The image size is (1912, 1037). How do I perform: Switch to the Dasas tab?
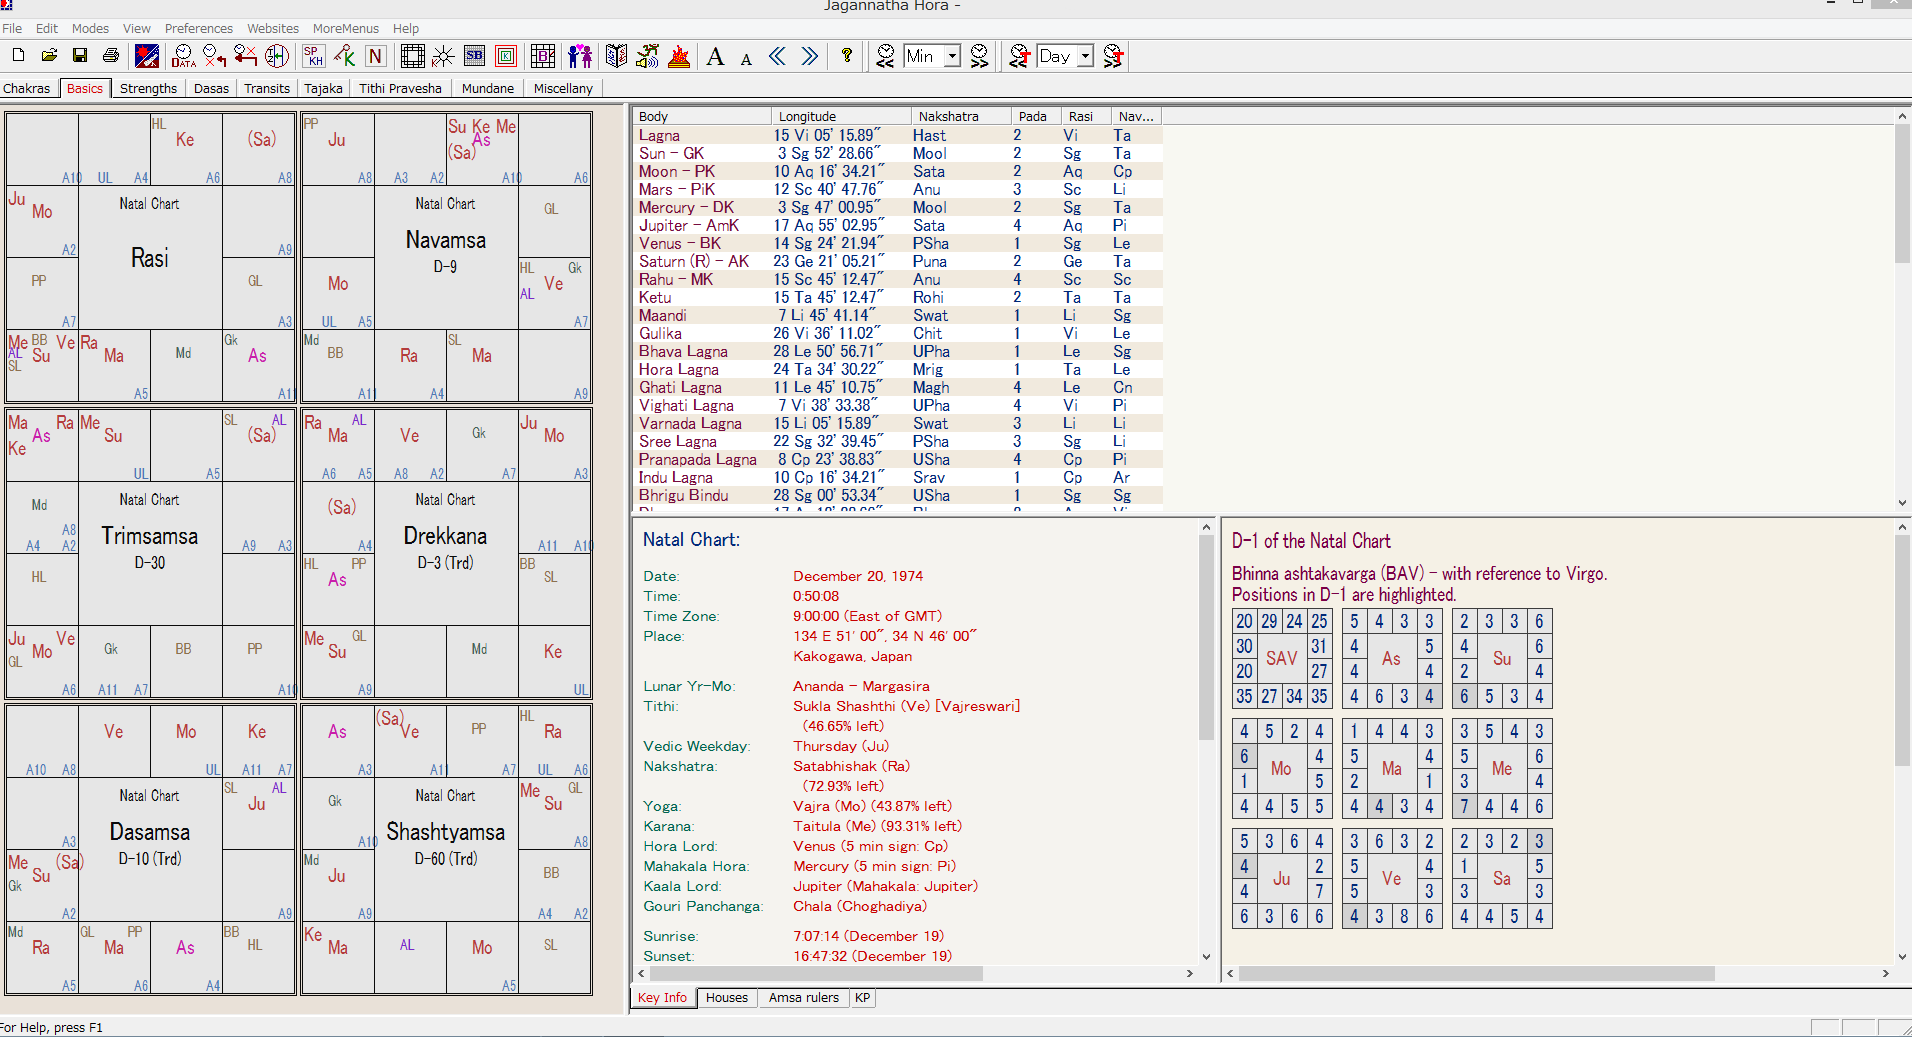coord(211,88)
